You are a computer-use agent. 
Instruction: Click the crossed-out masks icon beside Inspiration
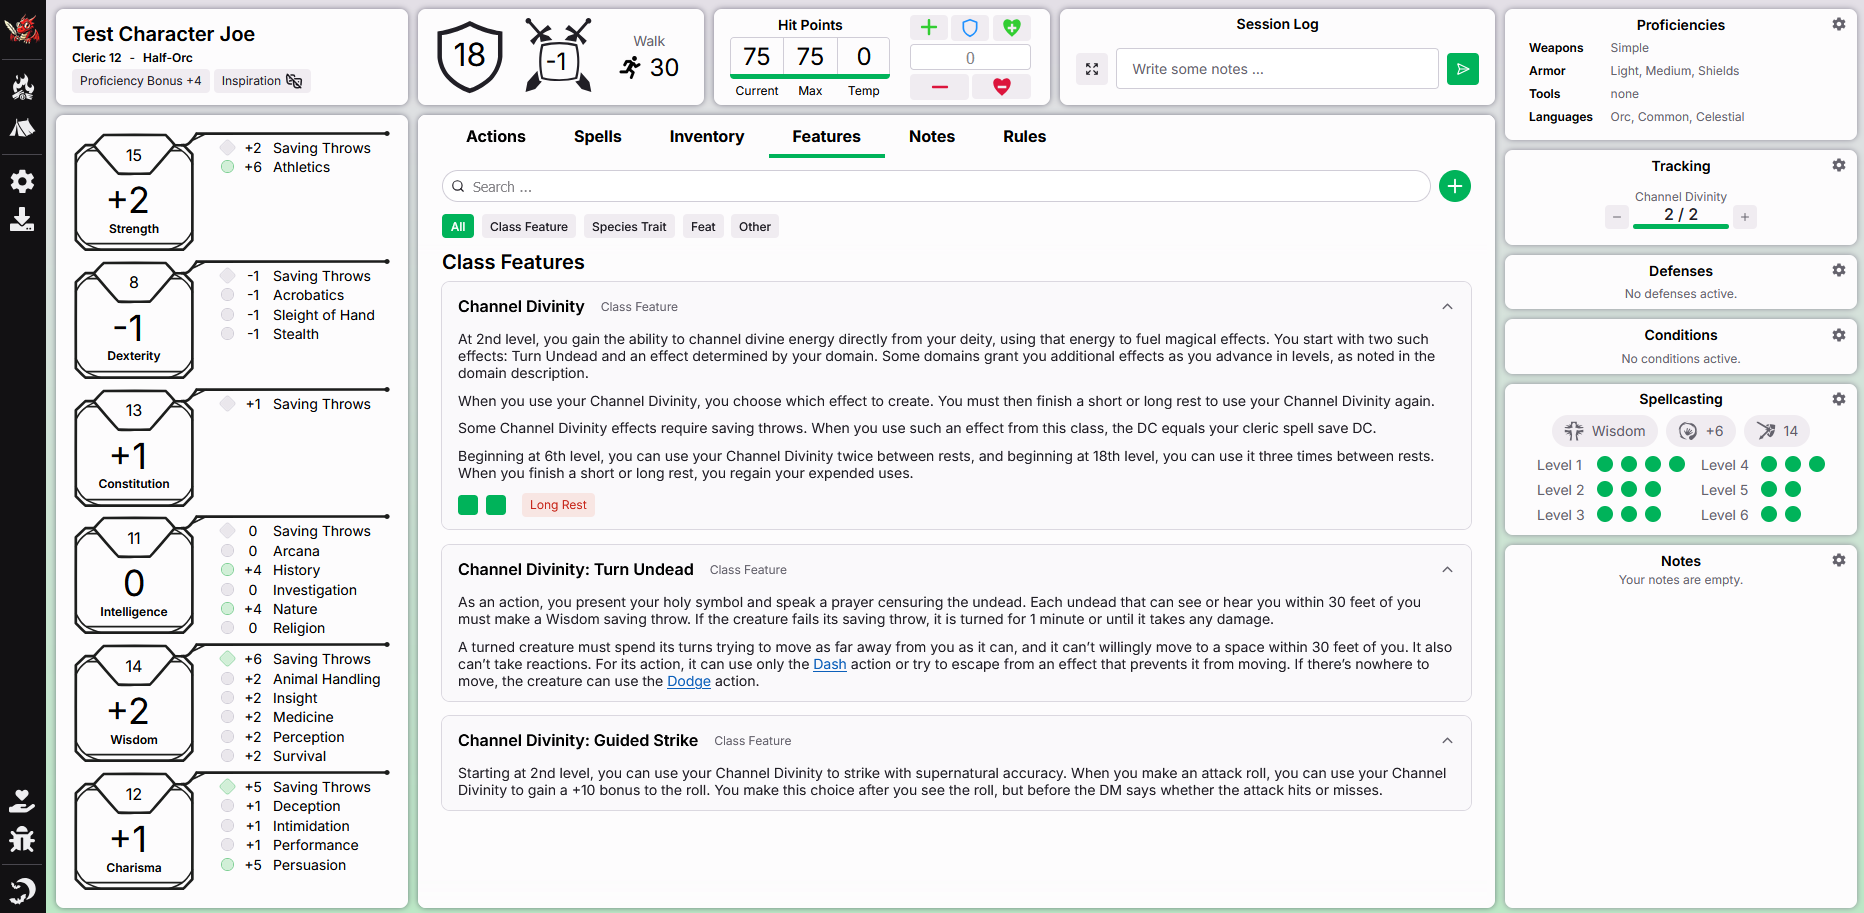[294, 81]
